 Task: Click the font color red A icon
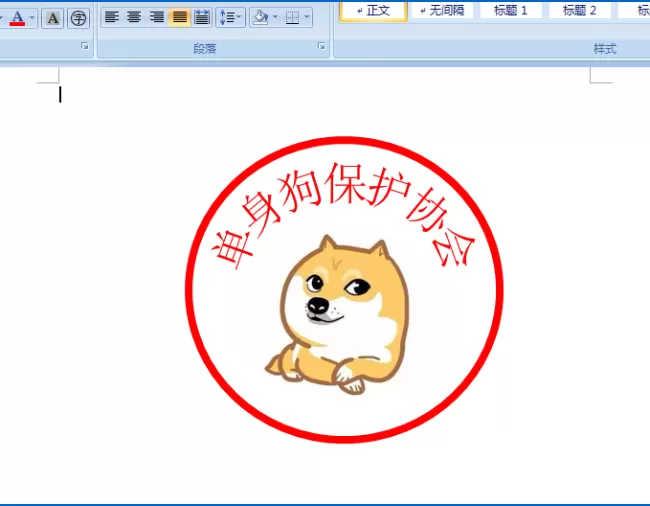click(x=17, y=18)
